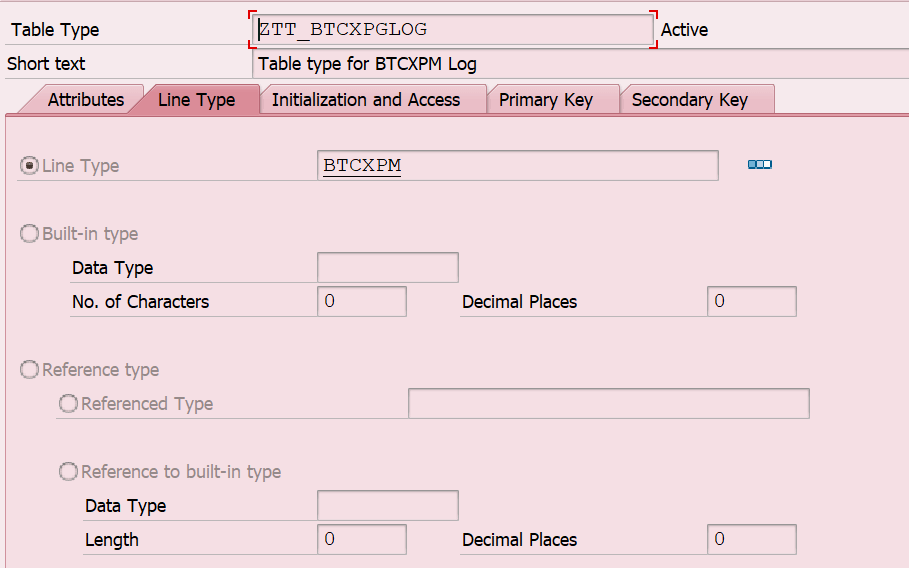Choose the Referenced Type radio option
The height and width of the screenshot is (568, 909).
pyautogui.click(x=68, y=403)
